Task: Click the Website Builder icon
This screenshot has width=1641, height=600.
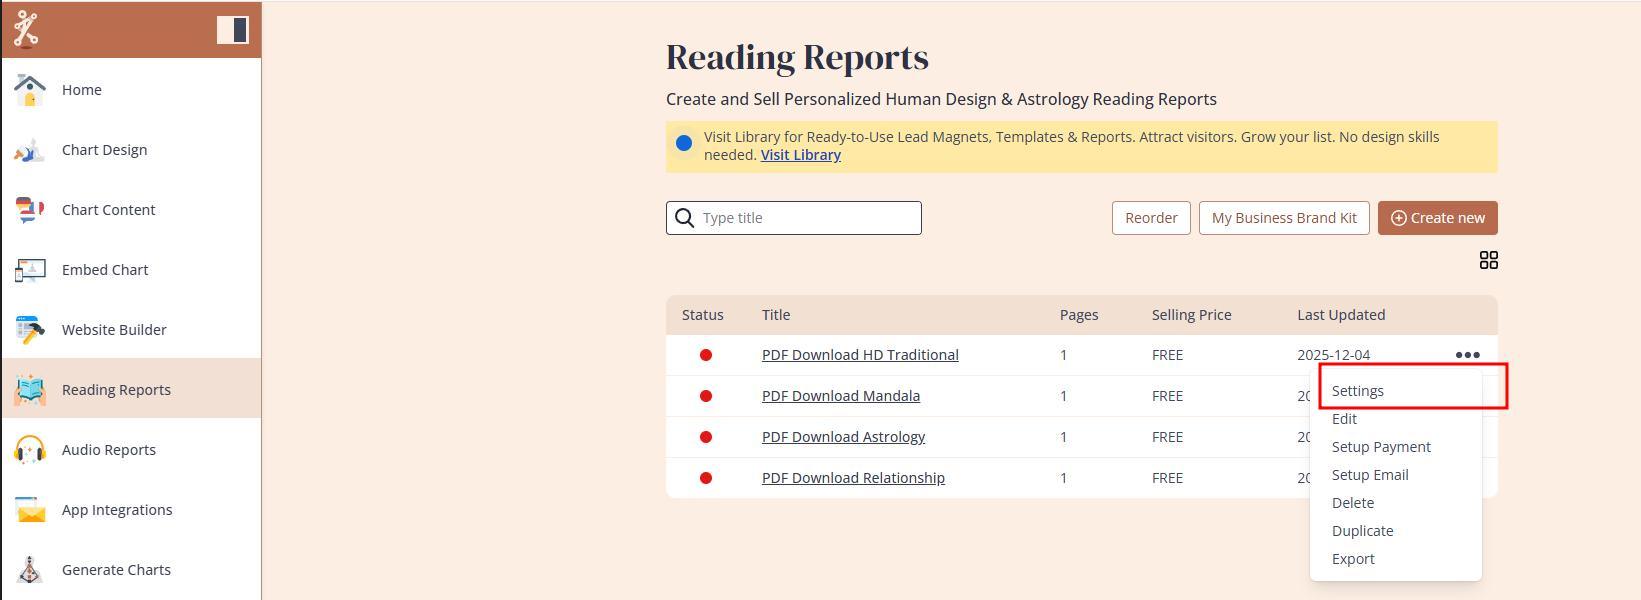Action: (30, 330)
